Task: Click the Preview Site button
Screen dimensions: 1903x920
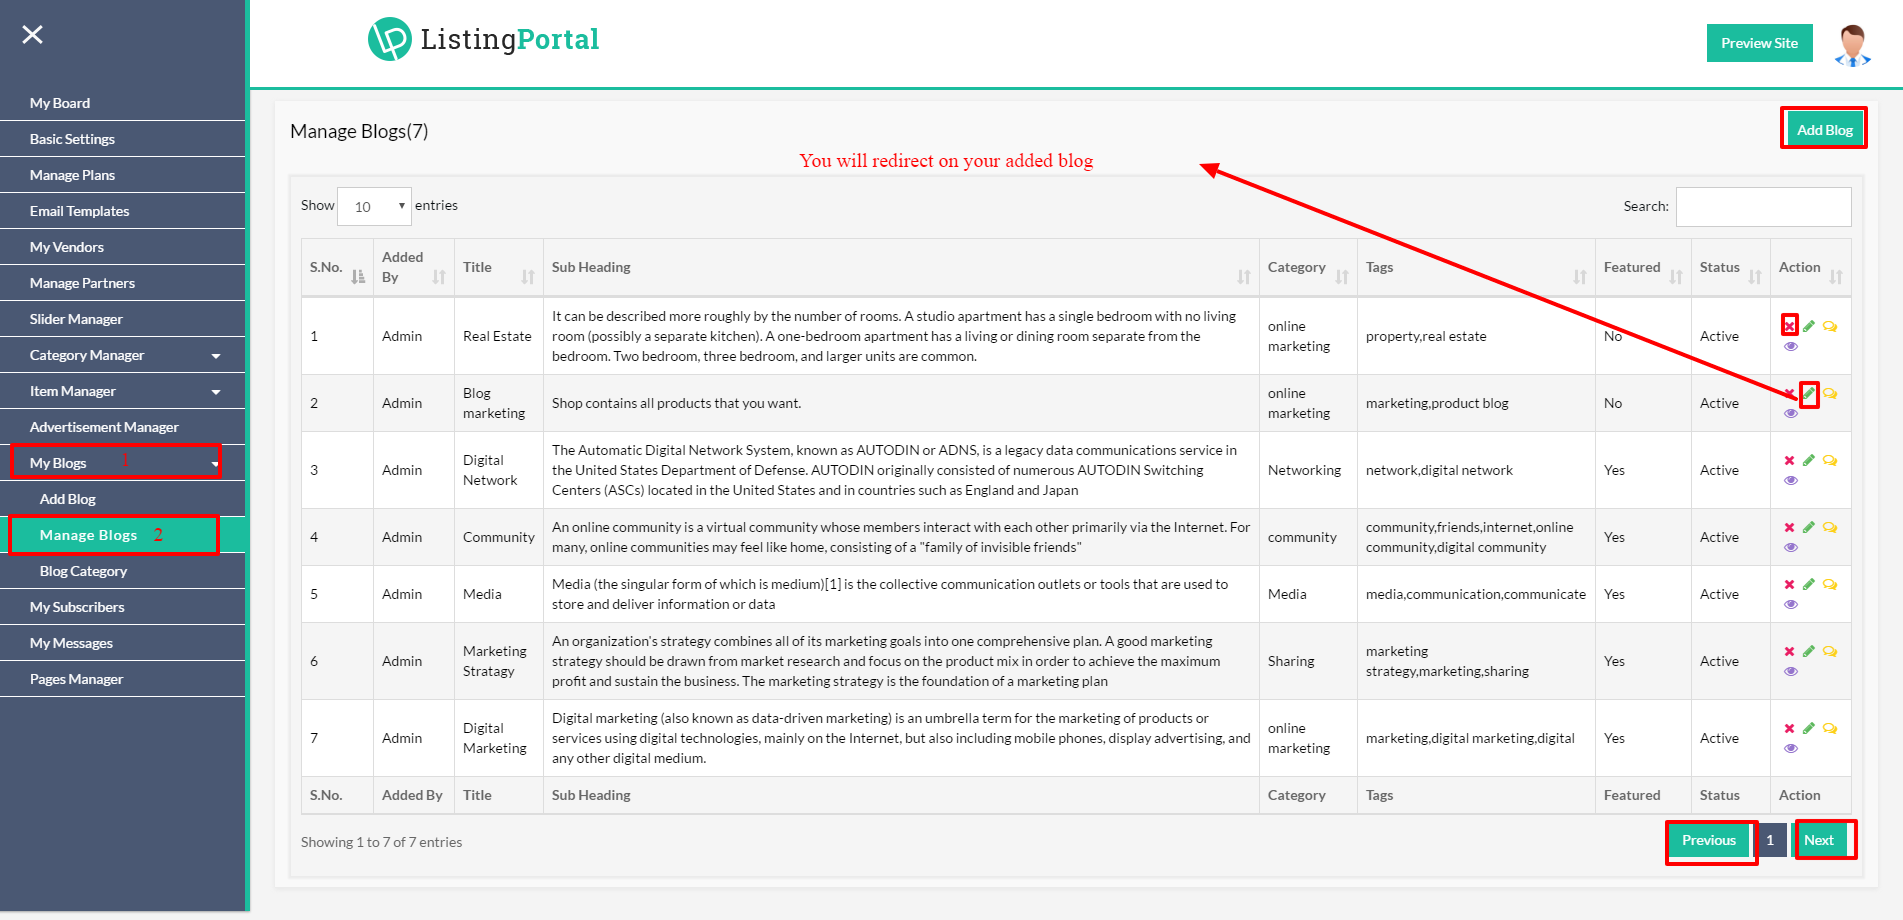Action: (x=1759, y=42)
